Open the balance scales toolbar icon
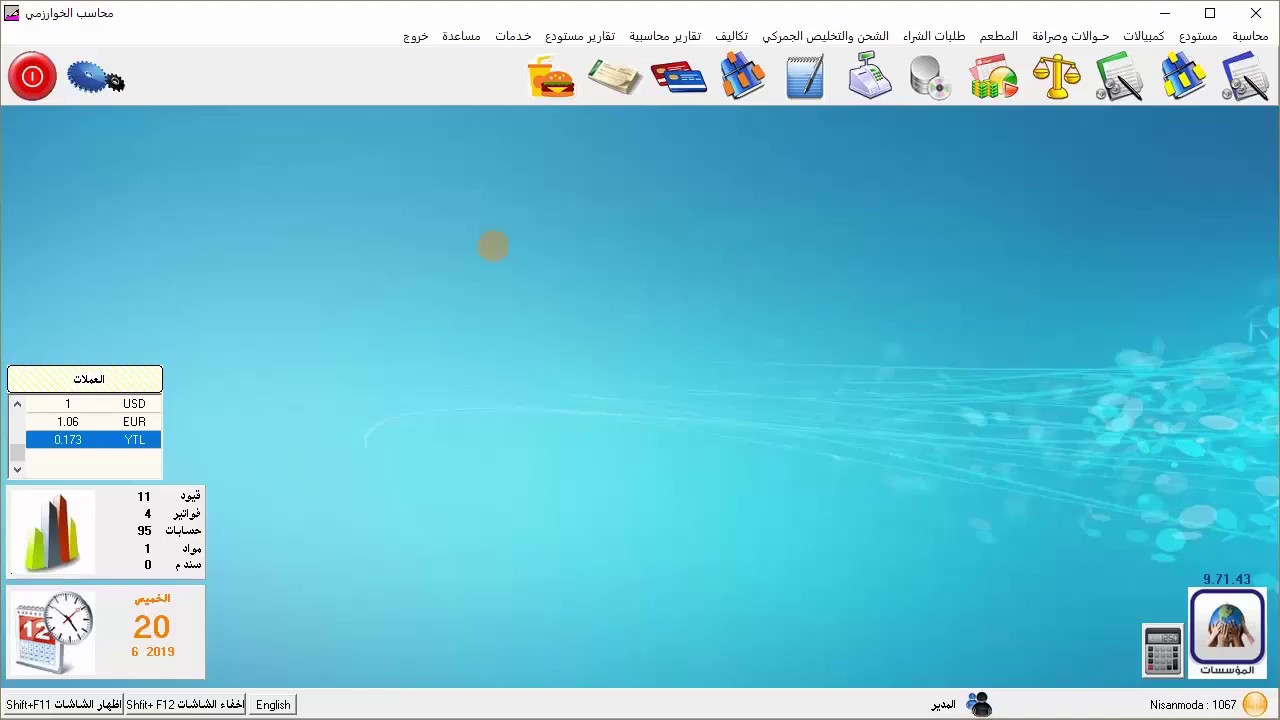 [x=1057, y=77]
